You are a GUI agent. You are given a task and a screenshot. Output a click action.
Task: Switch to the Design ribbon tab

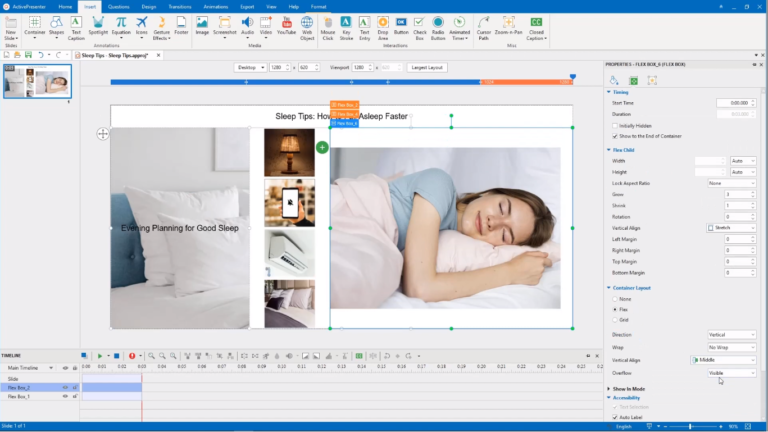pyautogui.click(x=149, y=7)
